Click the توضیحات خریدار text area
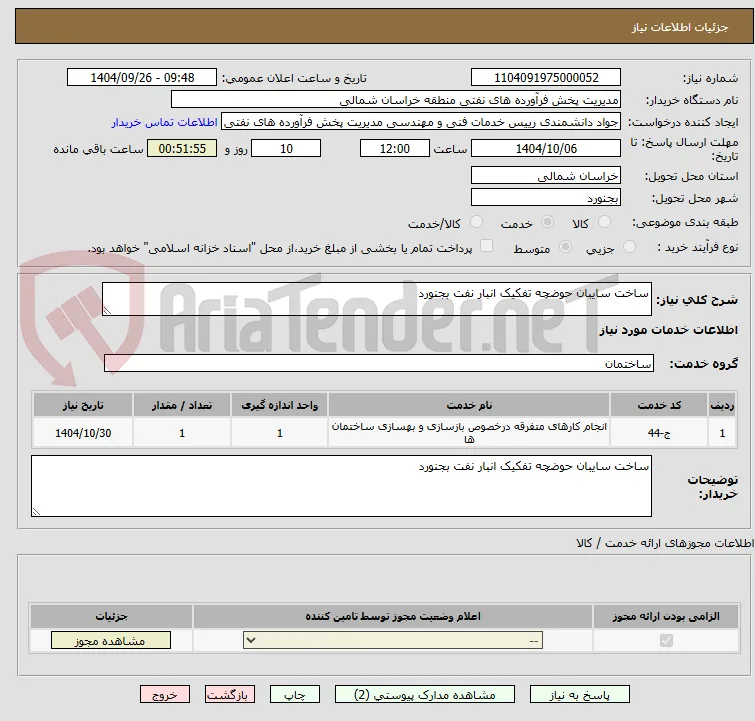The width and height of the screenshot is (755, 721). (x=341, y=486)
